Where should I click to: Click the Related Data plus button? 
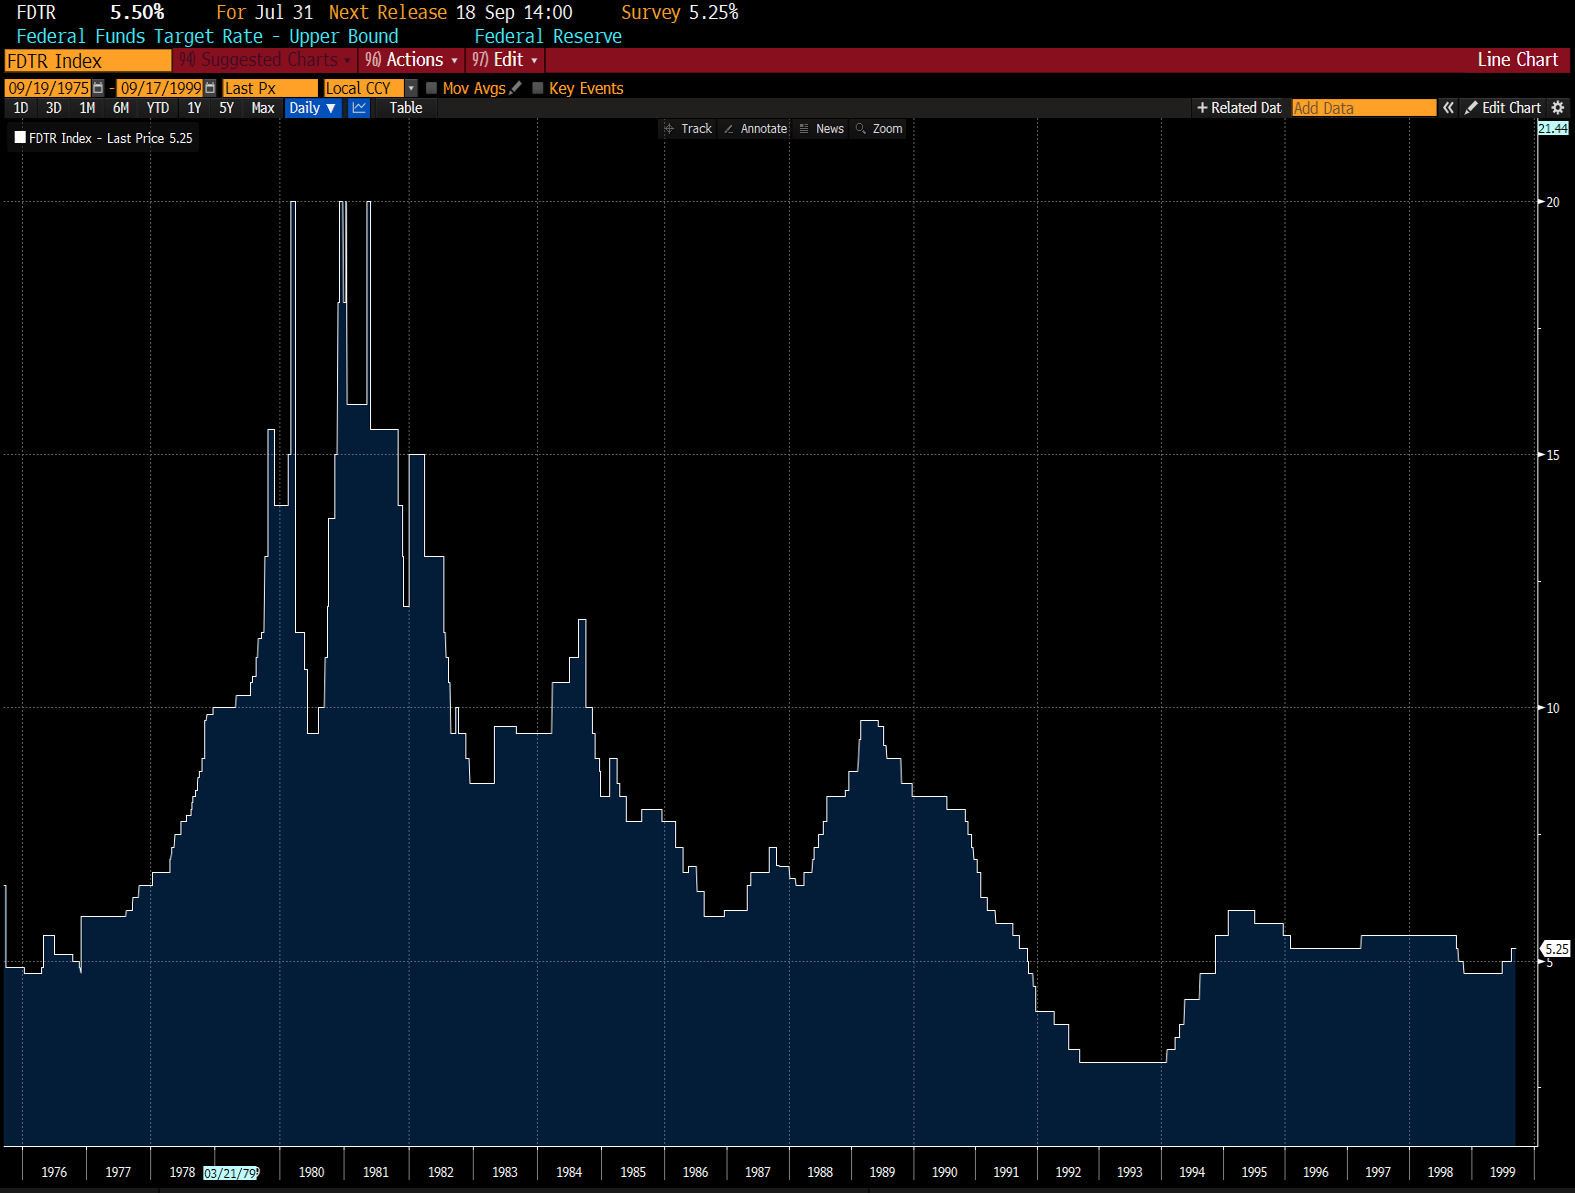pyautogui.click(x=1239, y=107)
